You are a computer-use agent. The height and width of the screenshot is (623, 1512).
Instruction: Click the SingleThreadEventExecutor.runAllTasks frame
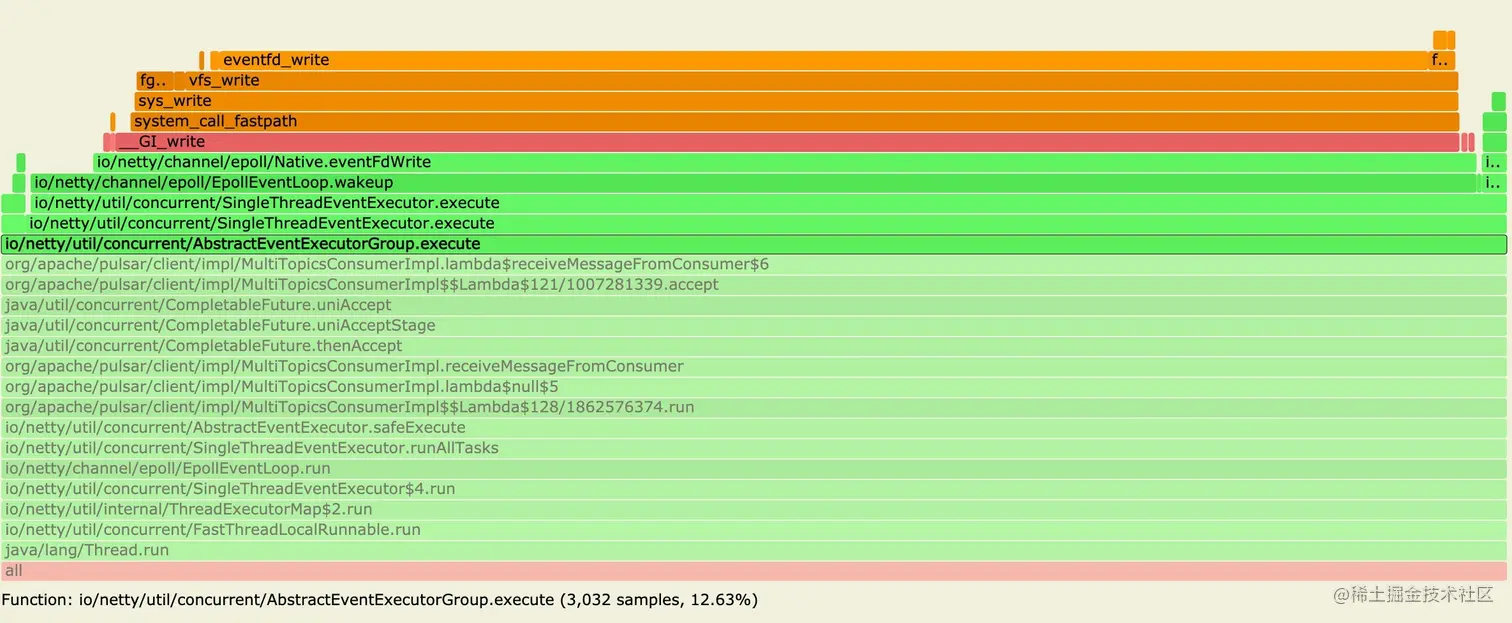(754, 448)
